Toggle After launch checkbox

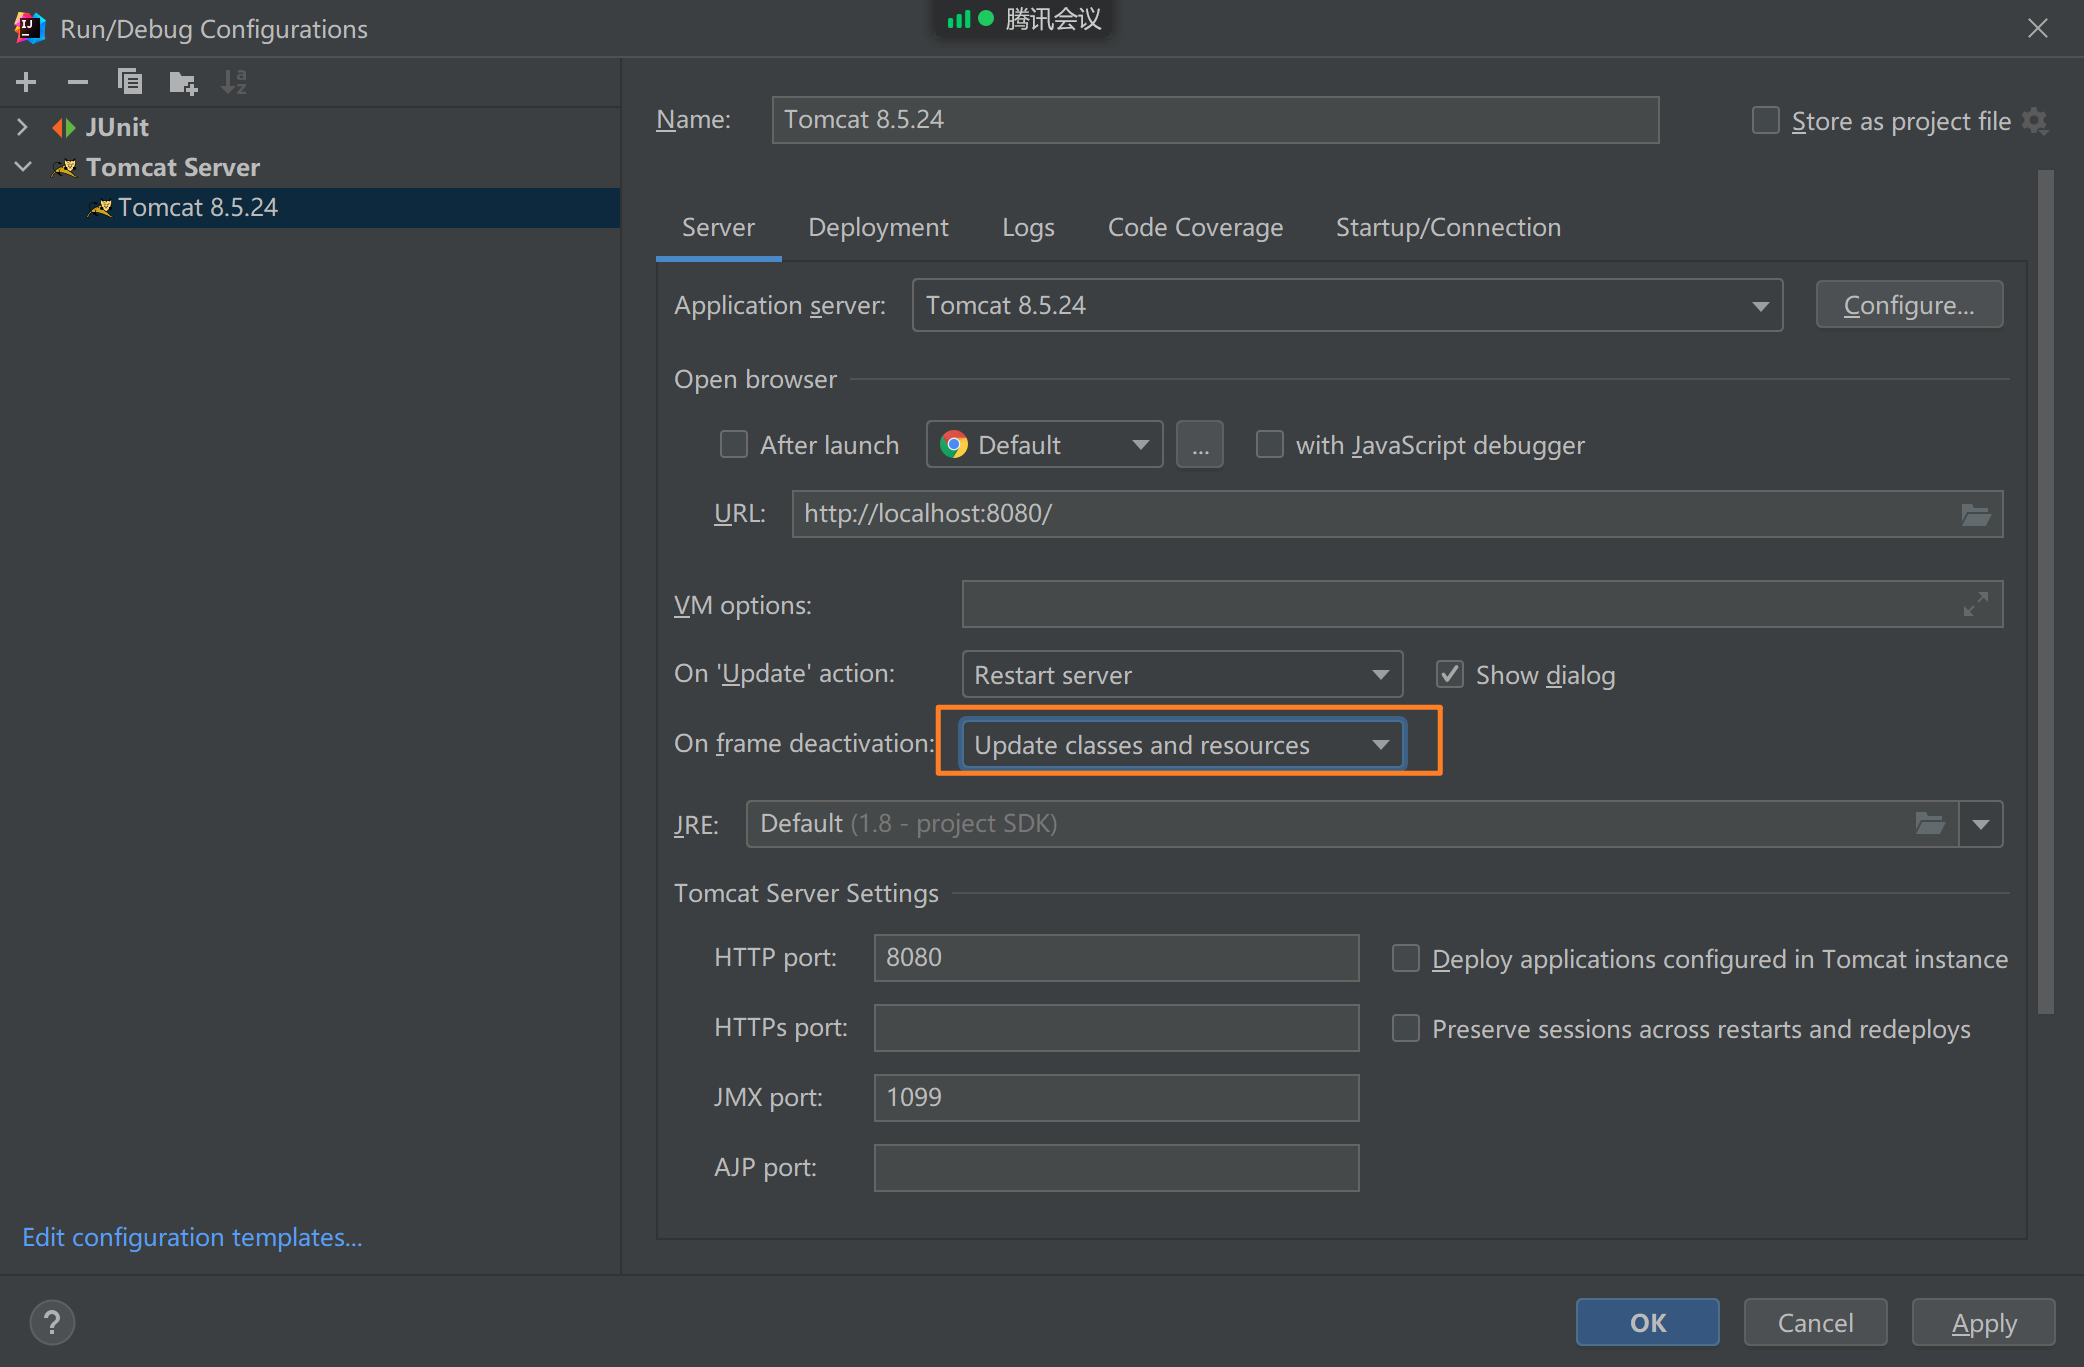(x=734, y=444)
